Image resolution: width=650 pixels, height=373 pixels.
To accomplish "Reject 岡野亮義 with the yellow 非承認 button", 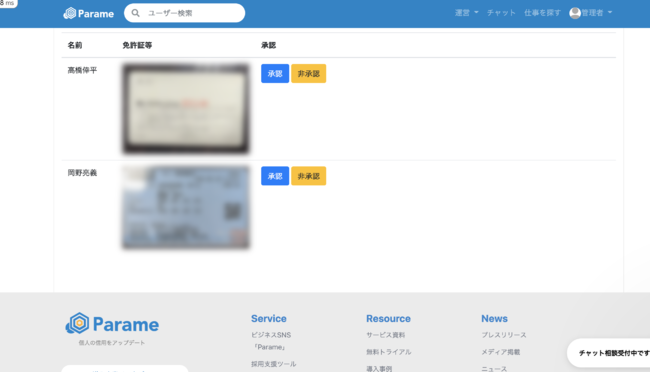I will coord(308,176).
